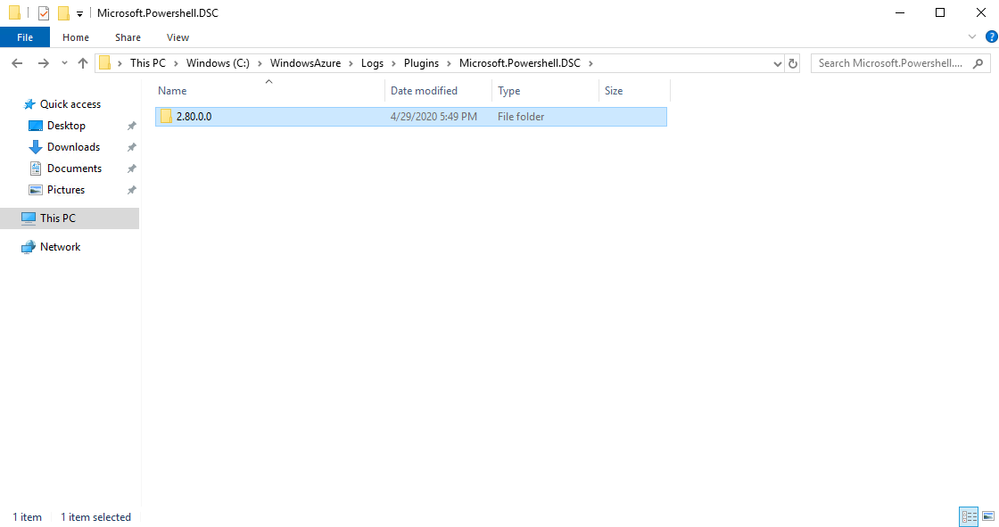
Task: Click the search magnifier icon
Action: [978, 63]
